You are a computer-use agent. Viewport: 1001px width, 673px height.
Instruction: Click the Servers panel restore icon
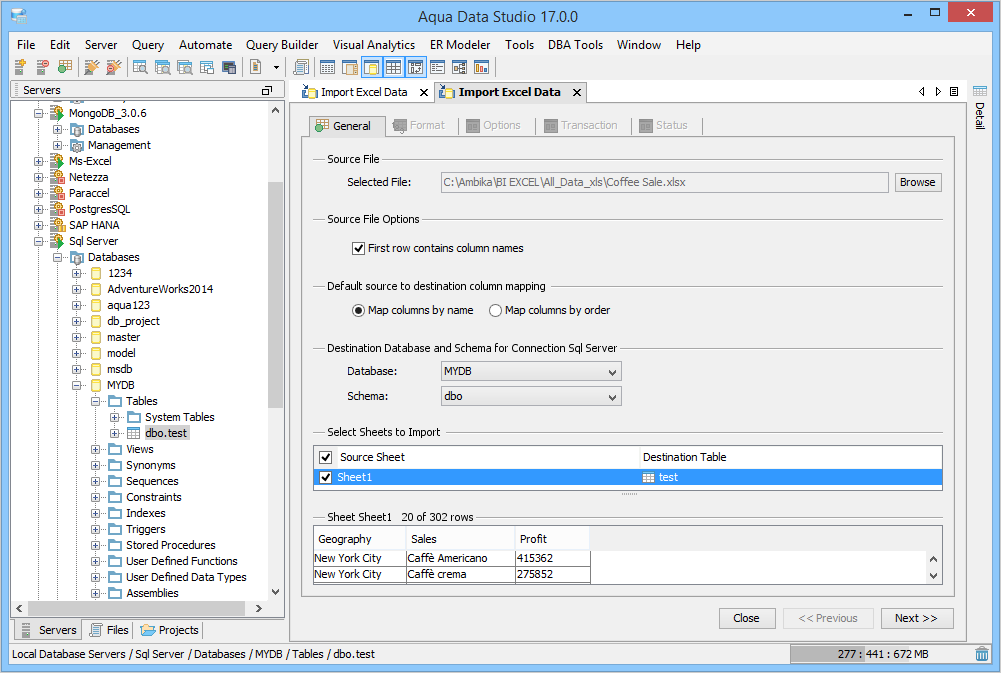tap(267, 91)
